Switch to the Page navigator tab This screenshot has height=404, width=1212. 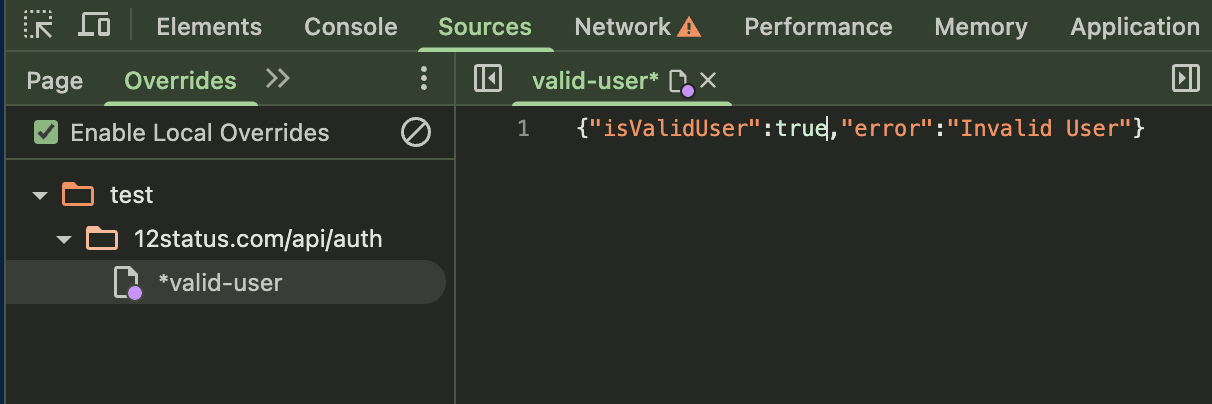pyautogui.click(x=55, y=80)
